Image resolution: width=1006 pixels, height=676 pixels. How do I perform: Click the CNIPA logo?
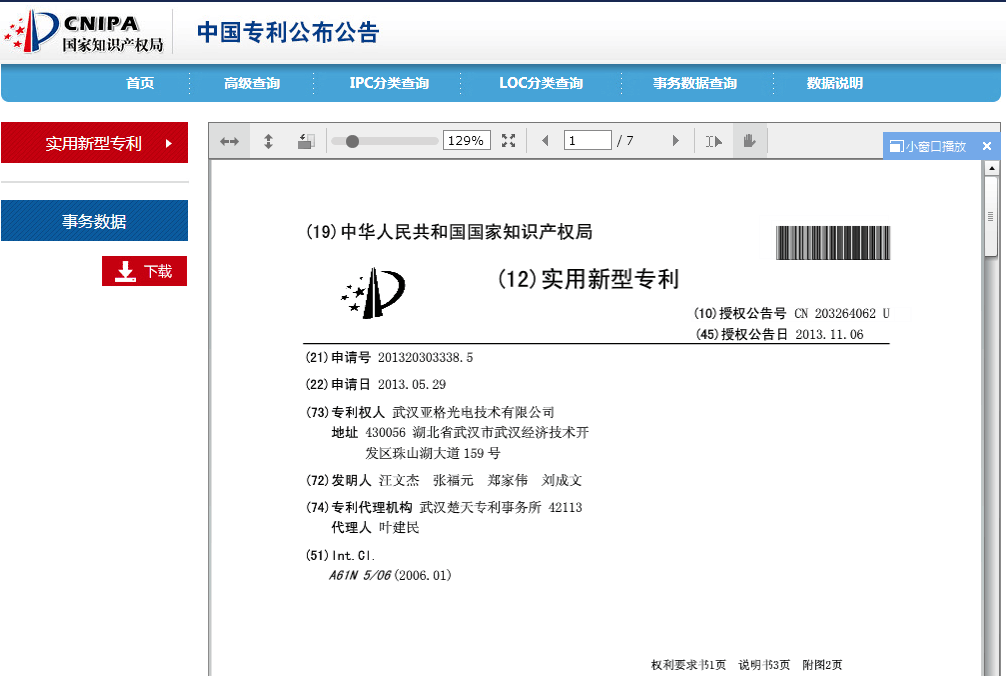(x=84, y=31)
